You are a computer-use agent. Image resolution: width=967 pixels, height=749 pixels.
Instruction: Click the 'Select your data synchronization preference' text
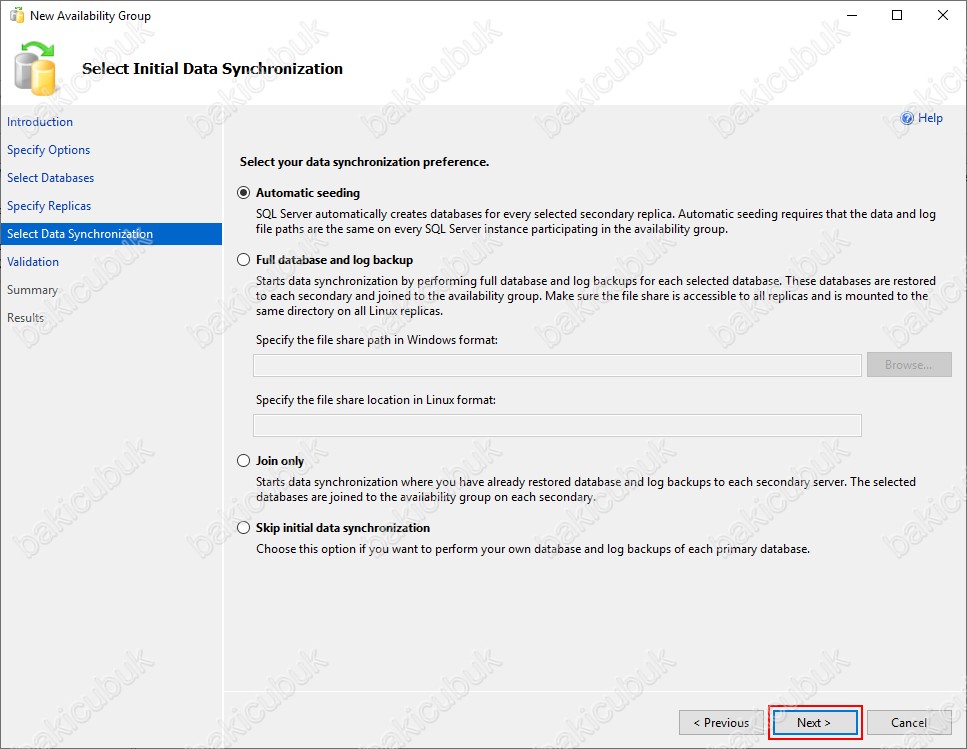364,162
